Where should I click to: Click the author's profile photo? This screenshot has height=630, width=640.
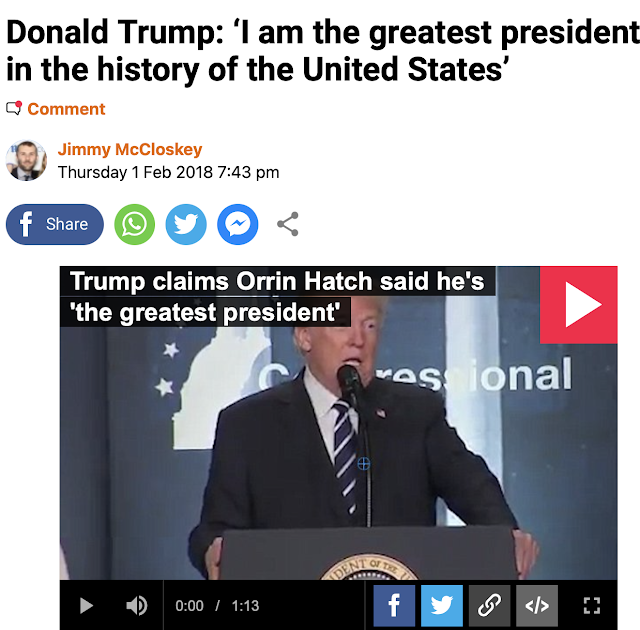[x=26, y=160]
